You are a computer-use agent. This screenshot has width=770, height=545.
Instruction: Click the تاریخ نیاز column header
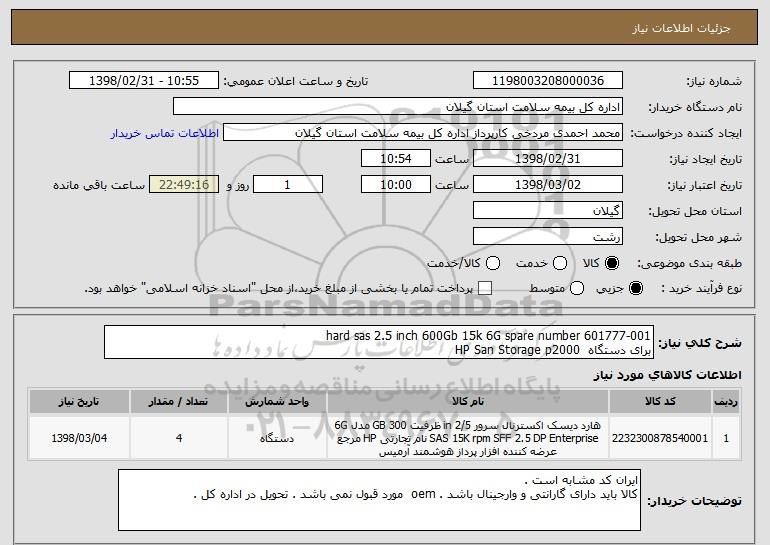click(79, 402)
